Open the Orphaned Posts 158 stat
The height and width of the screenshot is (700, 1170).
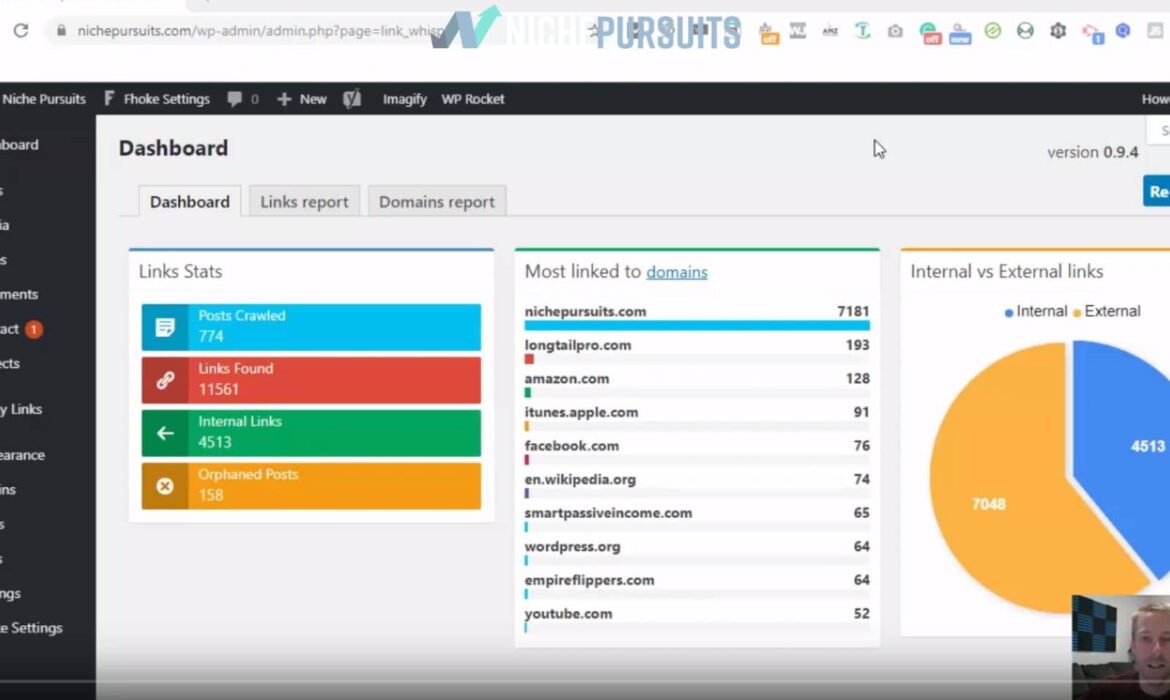(311, 487)
